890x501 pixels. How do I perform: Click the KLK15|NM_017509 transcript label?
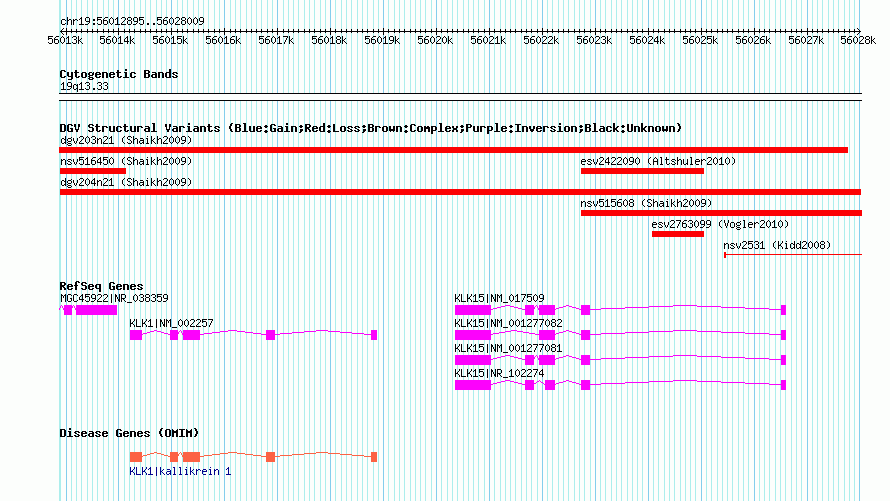click(x=499, y=298)
